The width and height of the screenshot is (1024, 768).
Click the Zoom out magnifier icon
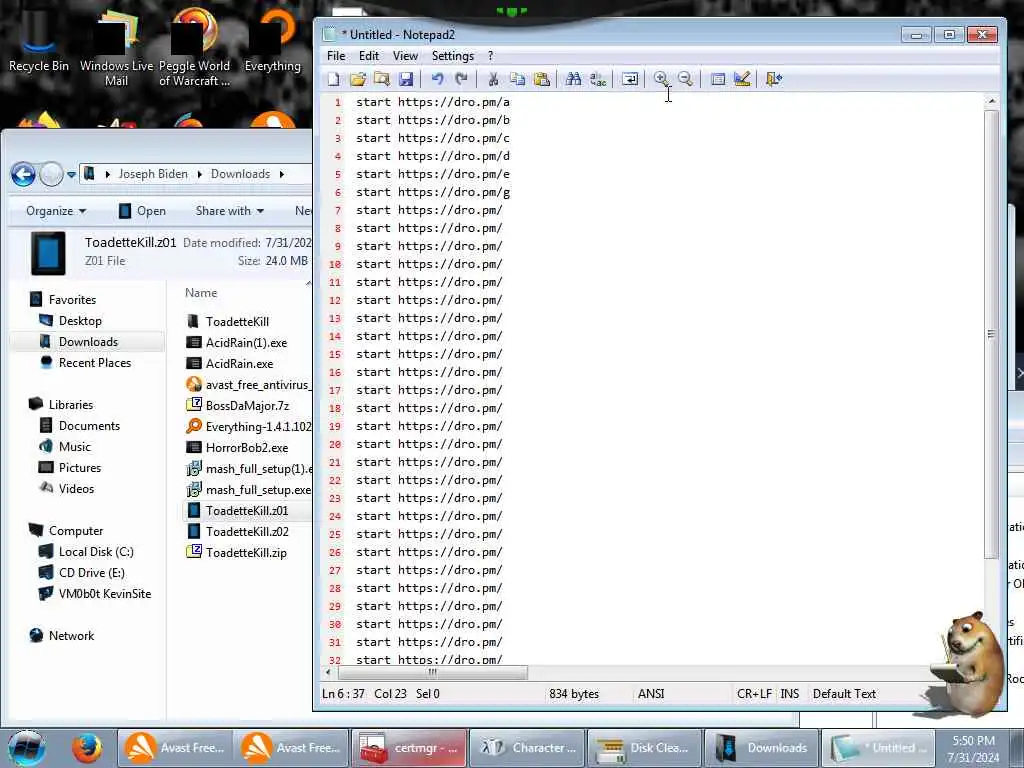(685, 79)
